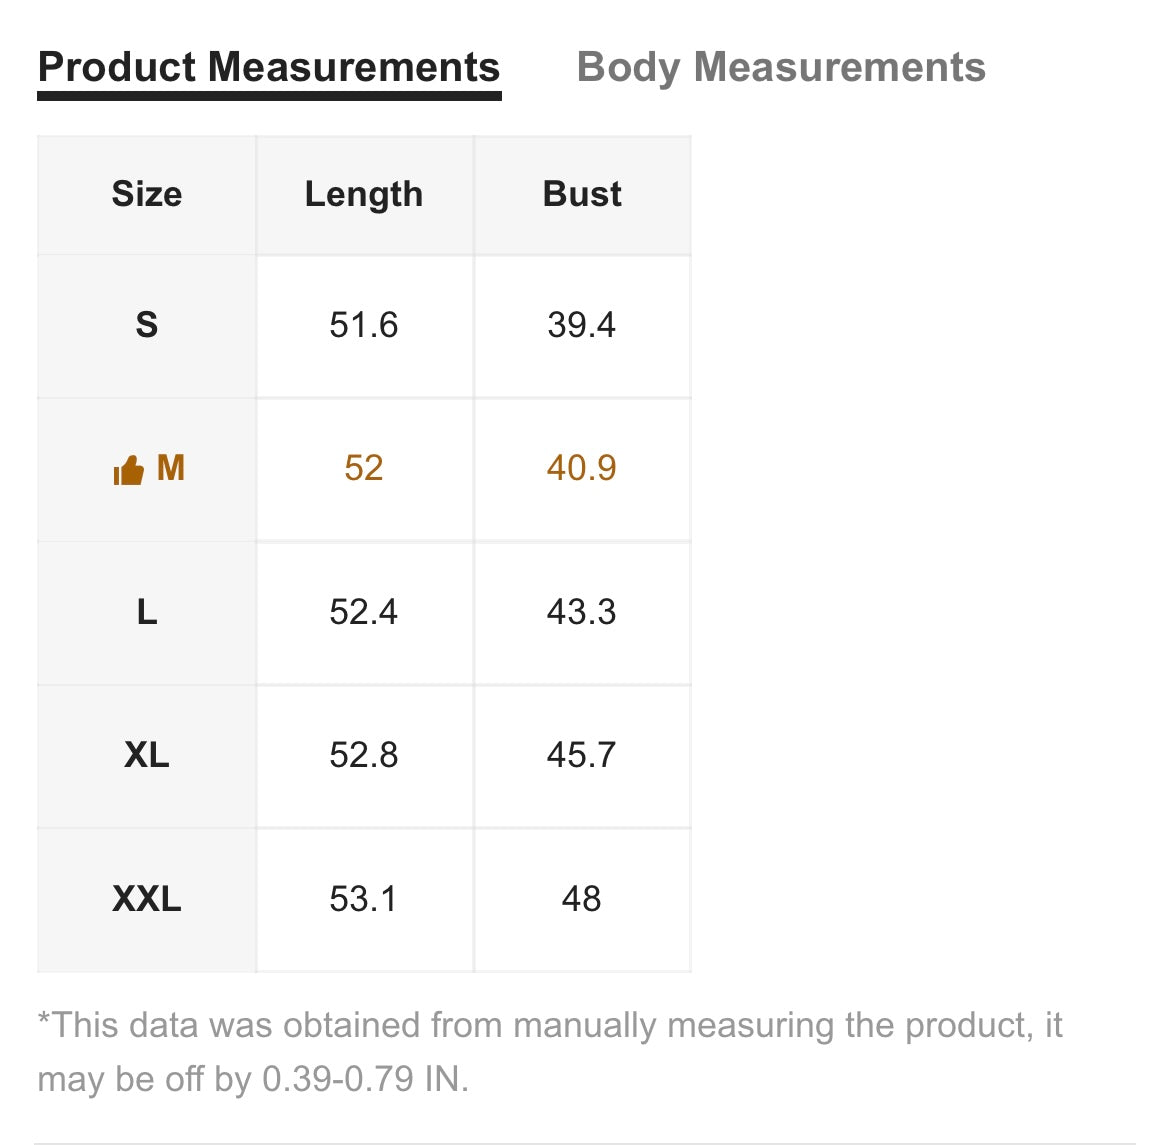The image size is (1170, 1145).
Task: Click the Bust column header
Action: [582, 194]
